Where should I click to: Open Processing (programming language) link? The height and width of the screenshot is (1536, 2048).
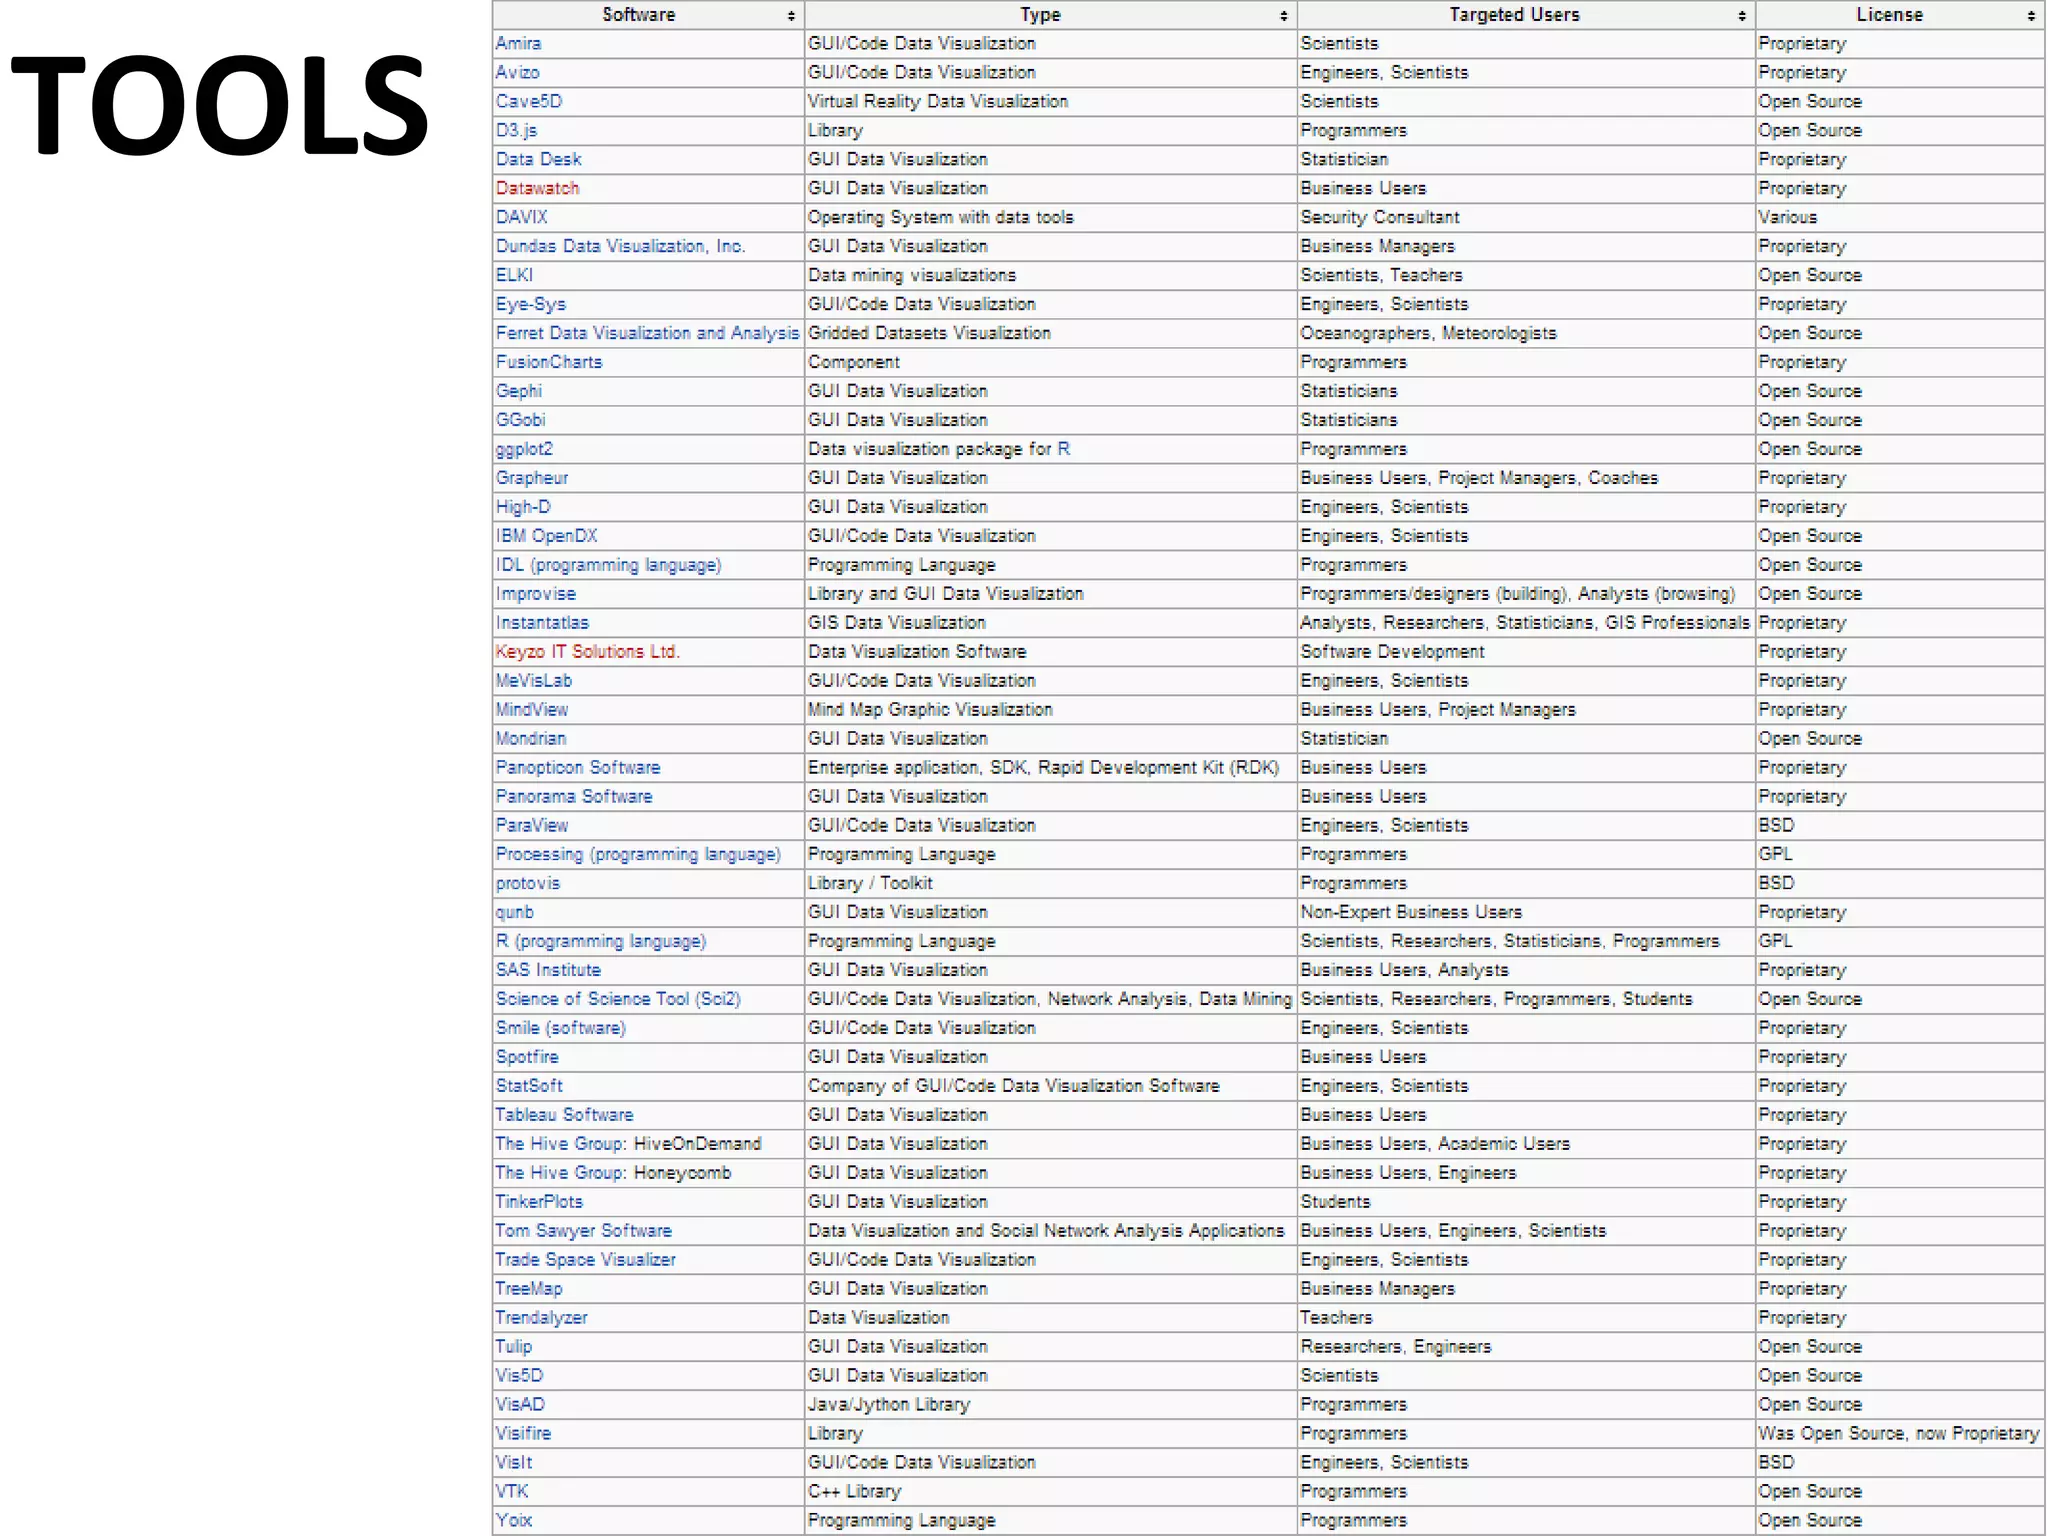tap(638, 856)
